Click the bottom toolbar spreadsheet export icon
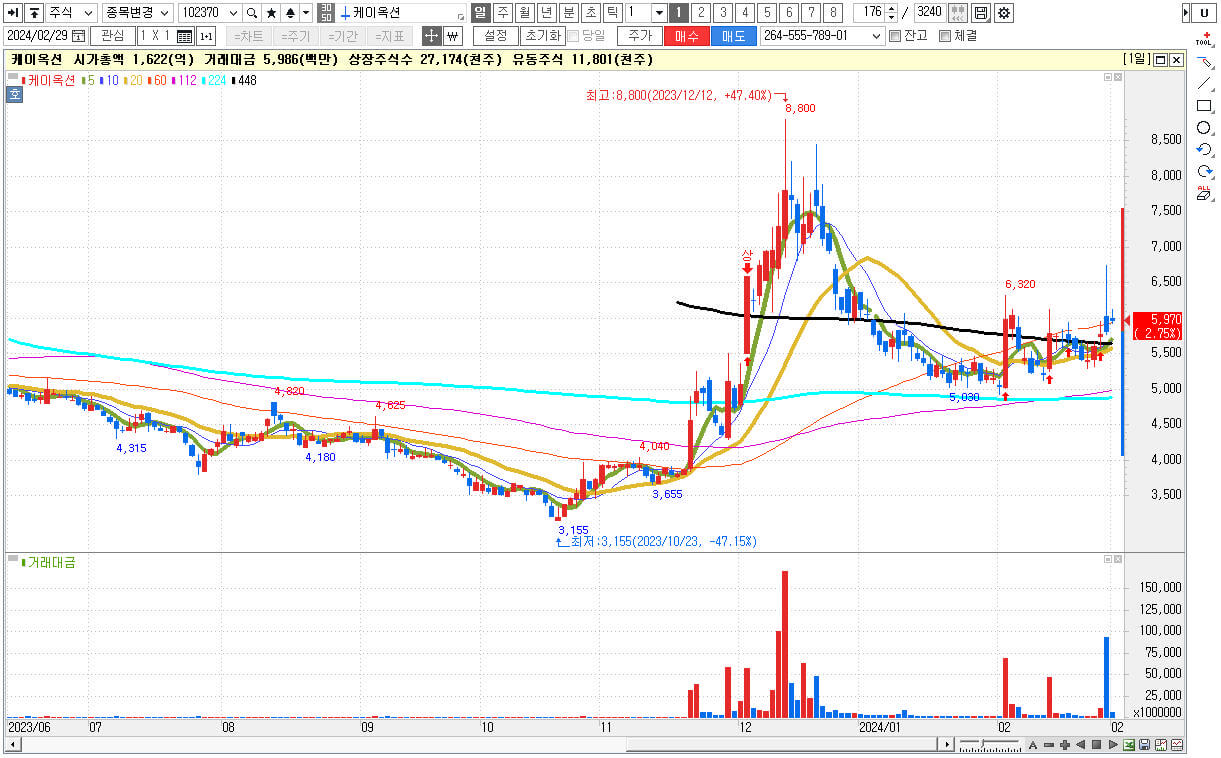1221x758 pixels. tap(1129, 745)
